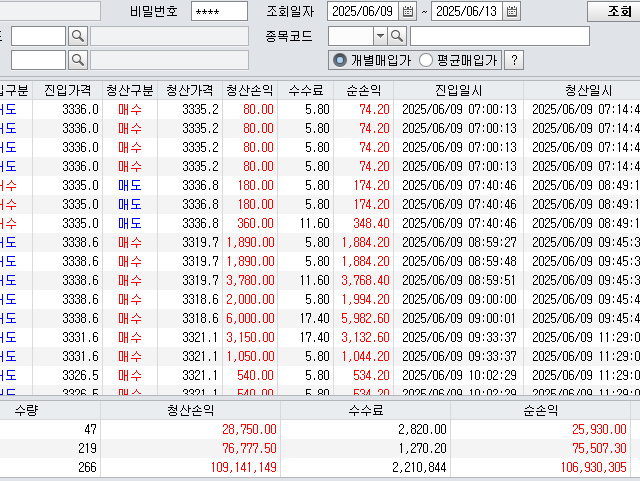The height and width of the screenshot is (481, 640).
Task: Click the upper-left search magnifier icon
Action: (x=77, y=36)
